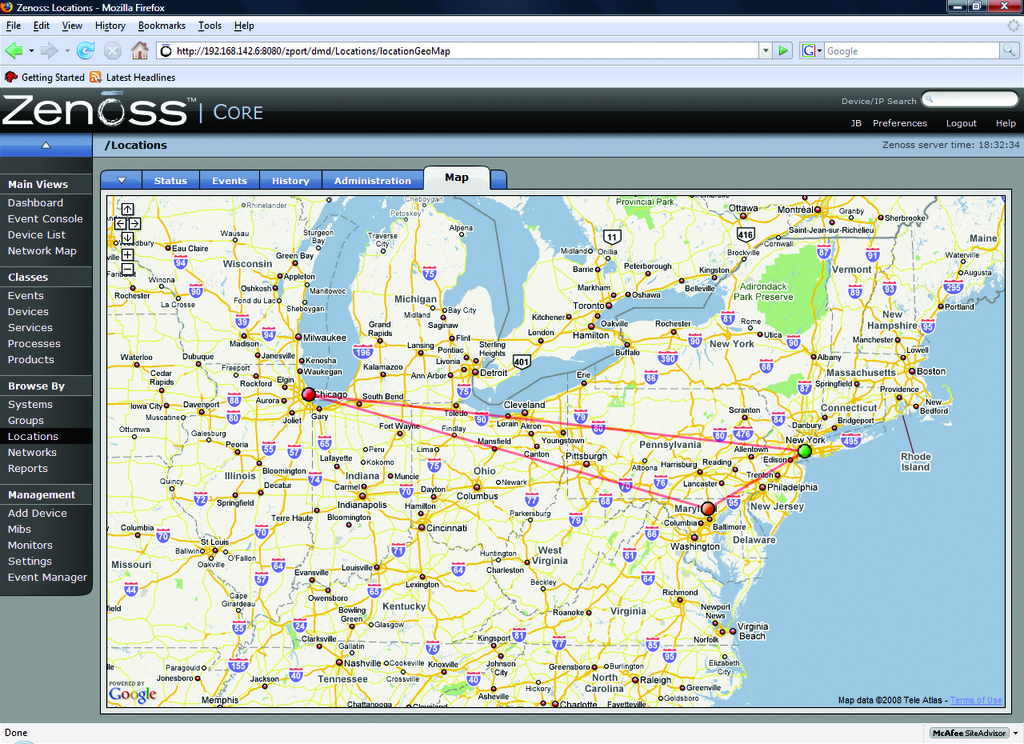Click the green Go arrow beside address bar
Image resolution: width=1024 pixels, height=744 pixels.
pyautogui.click(x=784, y=50)
